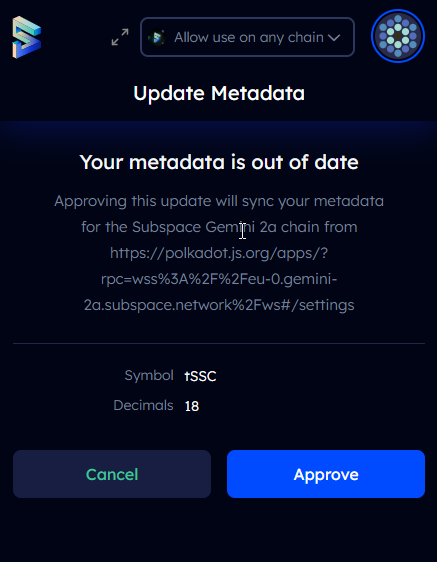Click the 'Update Metadata' header title
Image resolution: width=437 pixels, height=562 pixels.
219,94
